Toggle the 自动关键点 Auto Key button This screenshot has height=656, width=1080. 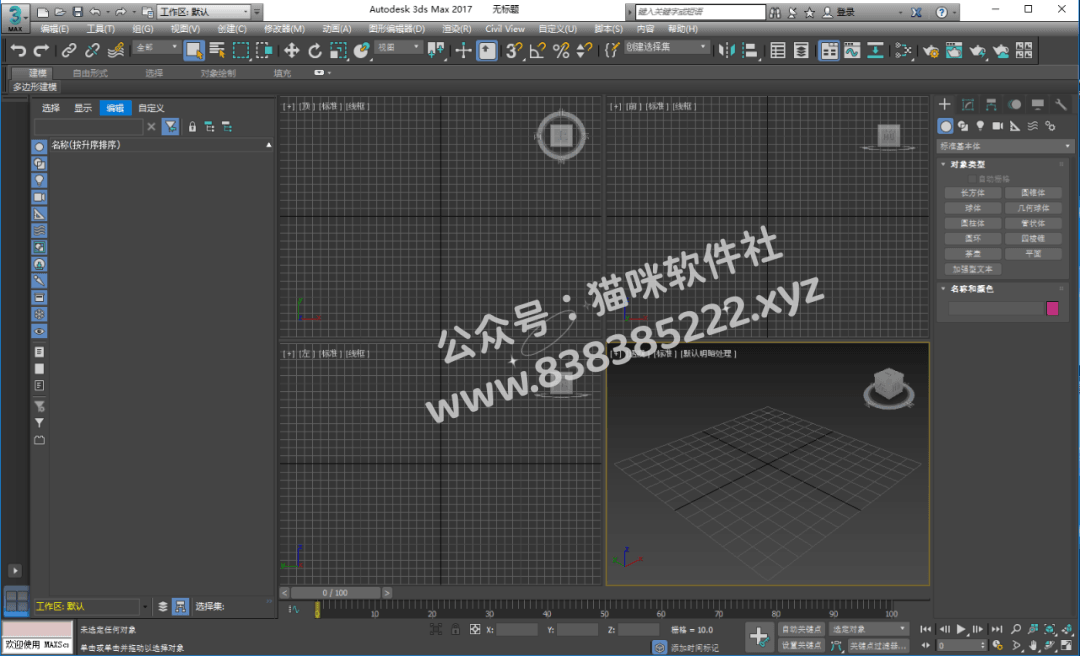(x=801, y=629)
